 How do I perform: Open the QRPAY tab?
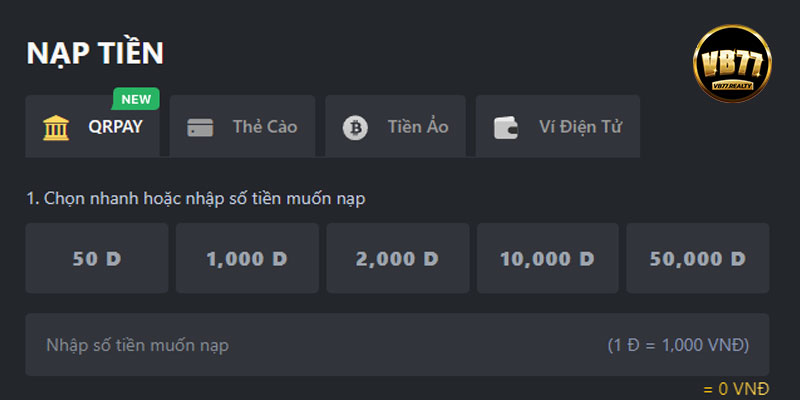[92, 126]
